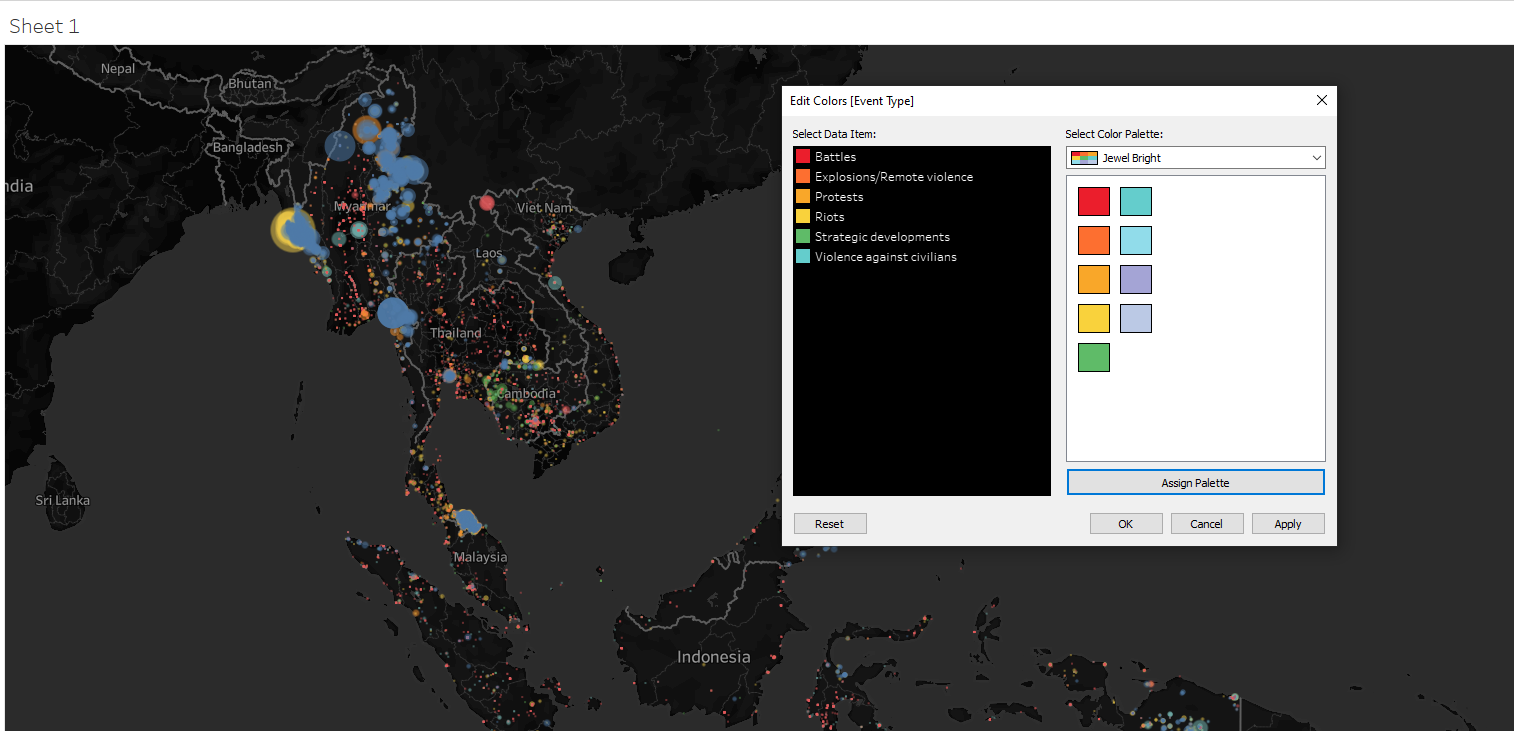Pick the purple palette color swatch
The height and width of the screenshot is (731, 1514).
pos(1135,279)
